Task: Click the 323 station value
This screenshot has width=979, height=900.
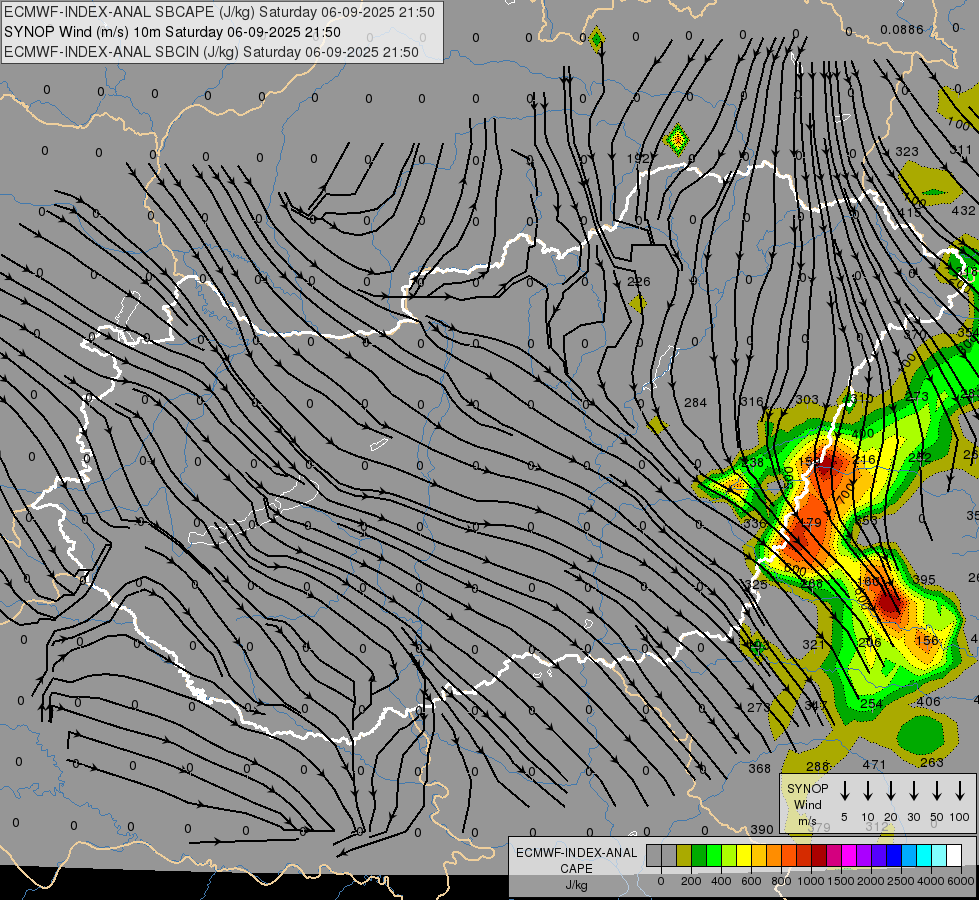Action: [907, 151]
